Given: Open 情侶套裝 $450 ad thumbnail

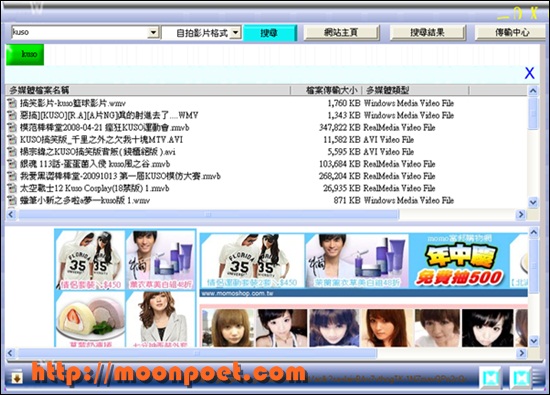Looking at the screenshot, I should [90, 260].
